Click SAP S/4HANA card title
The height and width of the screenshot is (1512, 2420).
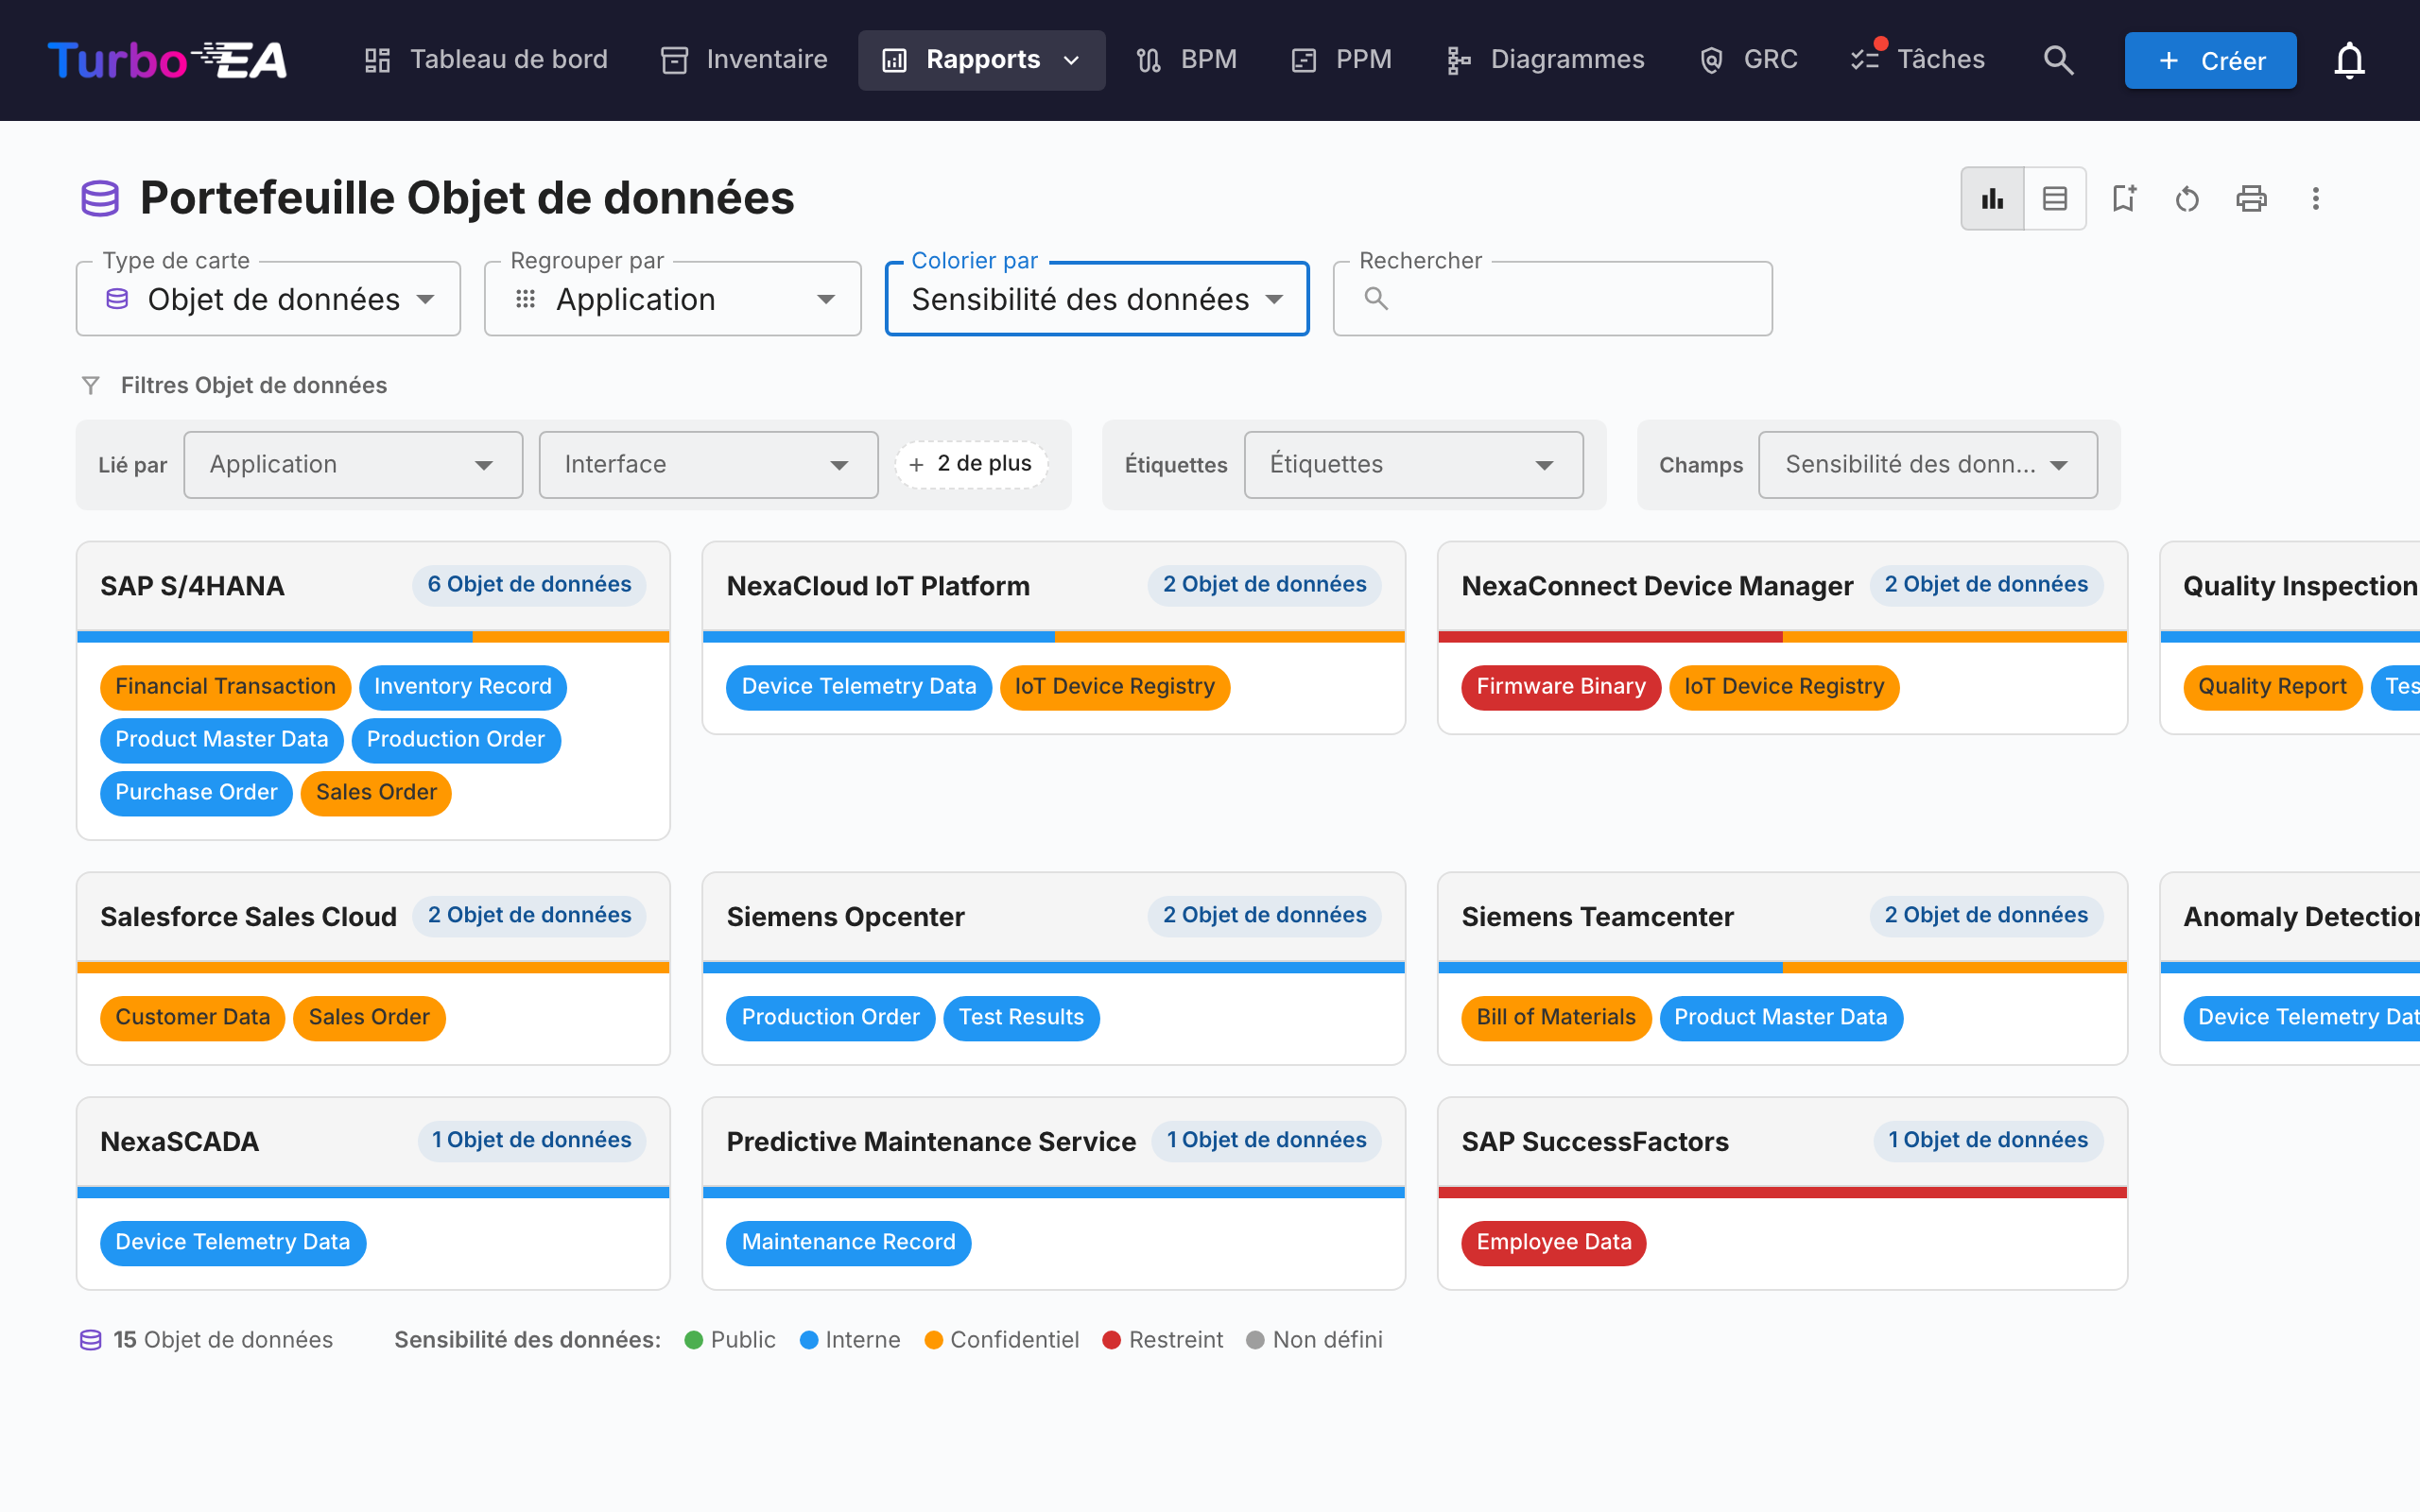pyautogui.click(x=192, y=586)
